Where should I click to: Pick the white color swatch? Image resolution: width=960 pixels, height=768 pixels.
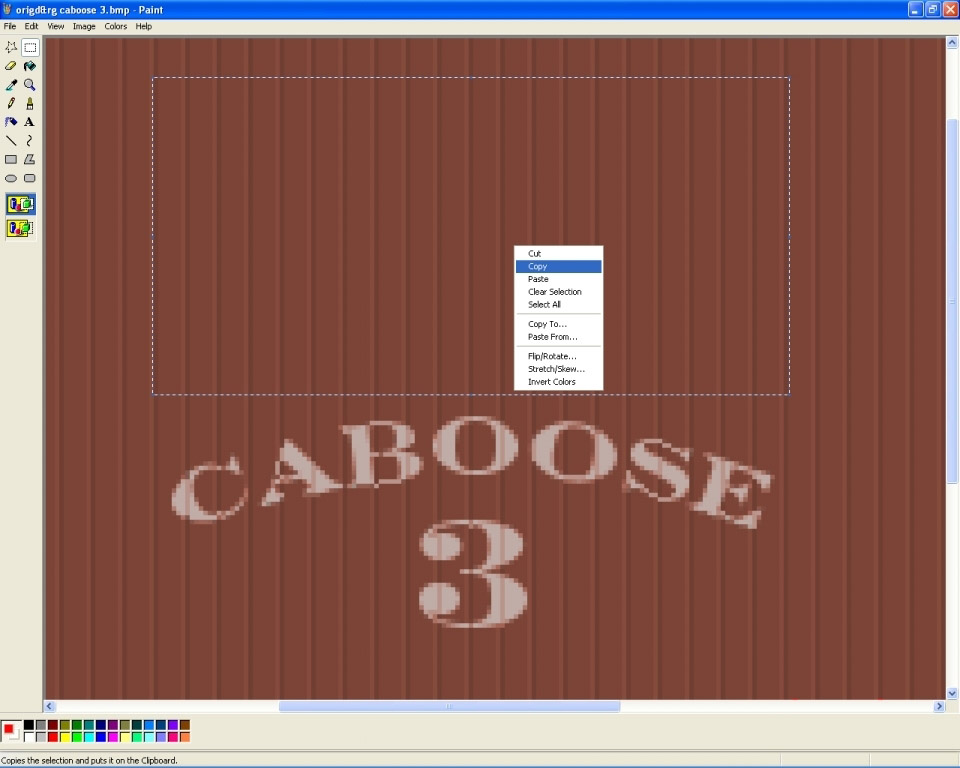coord(29,737)
